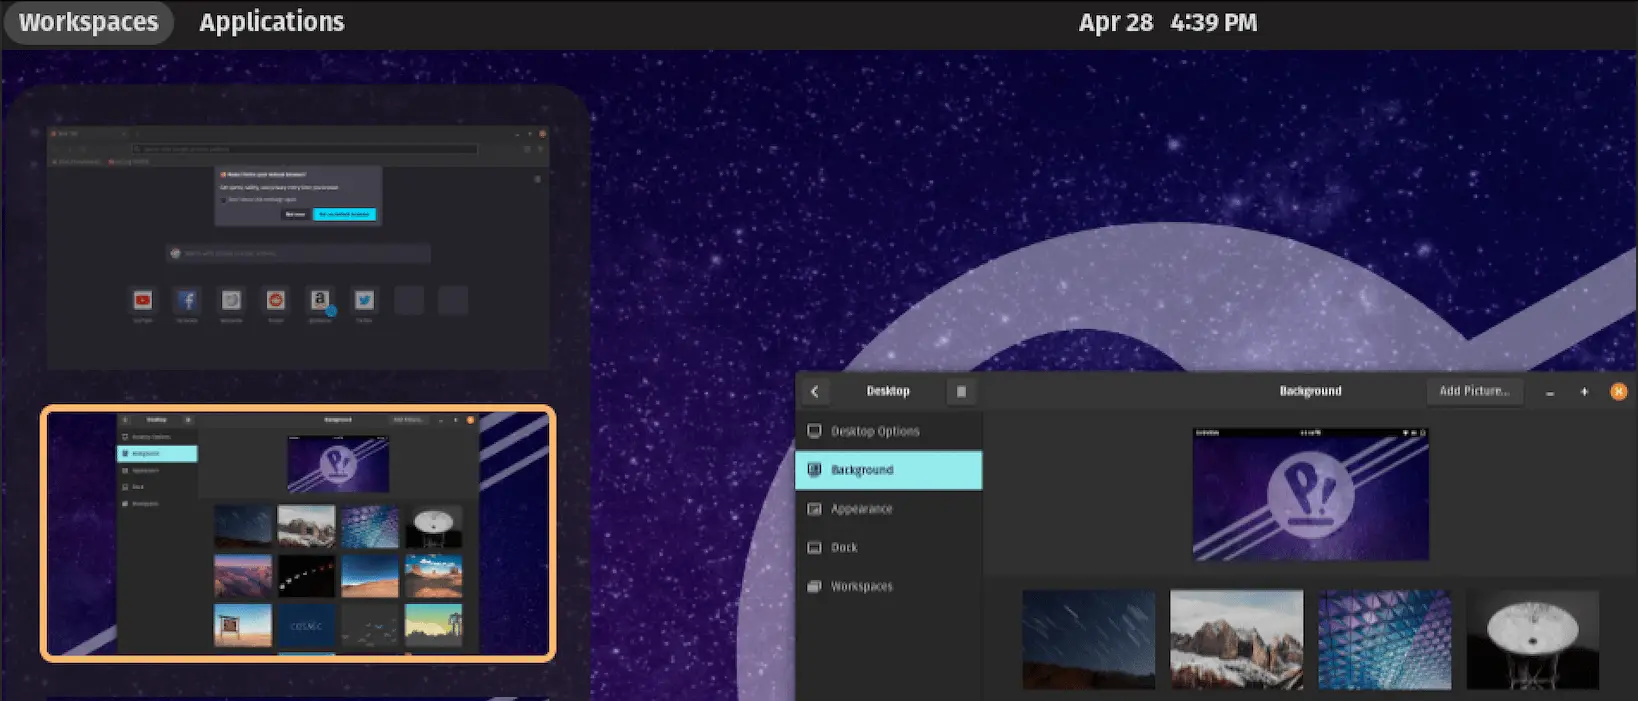Open the calendar from the date and time
Screen dimensions: 1638x701
1167,22
